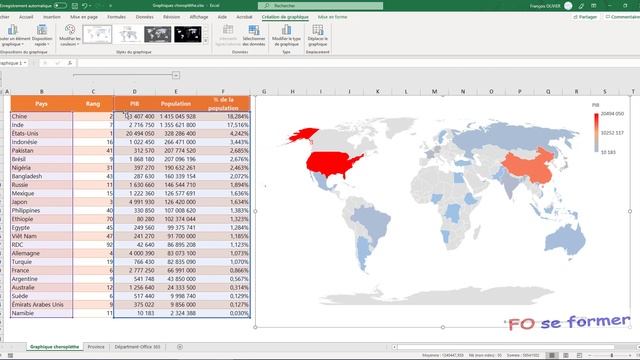Select column D header
The width and height of the screenshot is (640, 360).
tap(134, 91)
